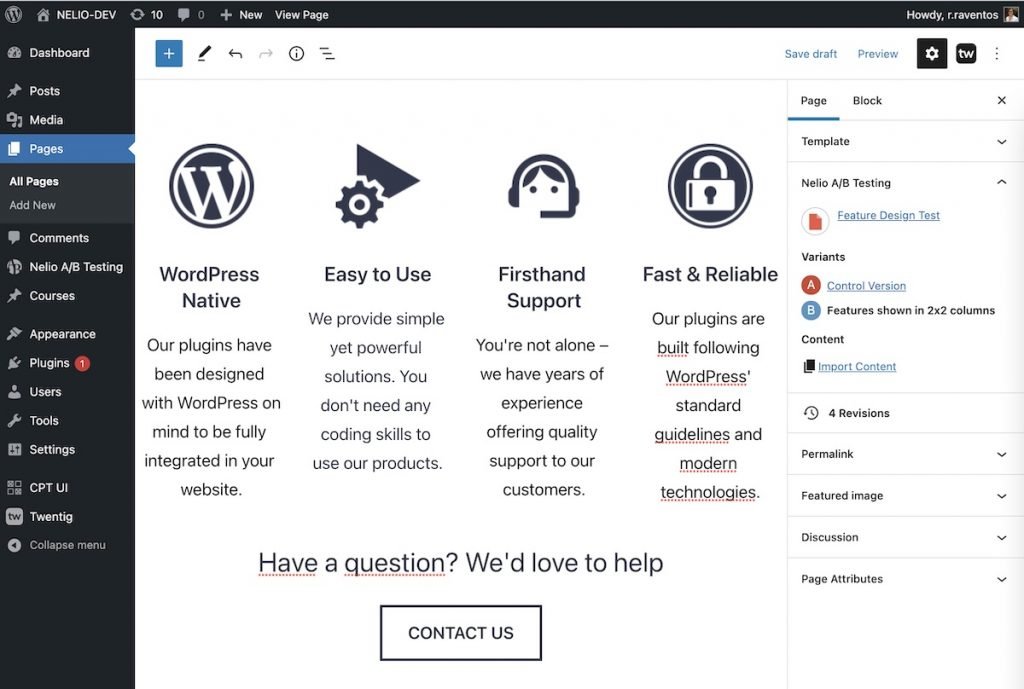1024x689 pixels.
Task: Open Comments in the admin sidebar
Action: 67,238
